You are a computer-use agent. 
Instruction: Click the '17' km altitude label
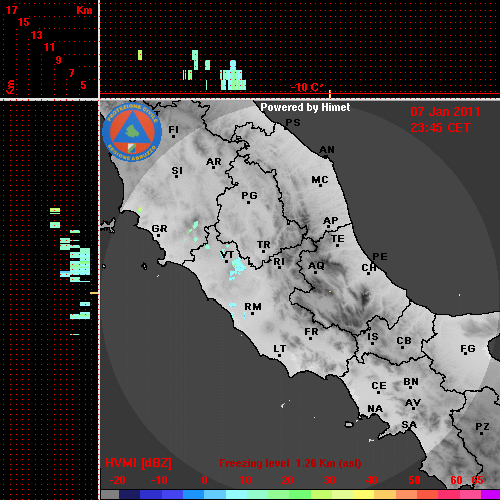[11, 10]
